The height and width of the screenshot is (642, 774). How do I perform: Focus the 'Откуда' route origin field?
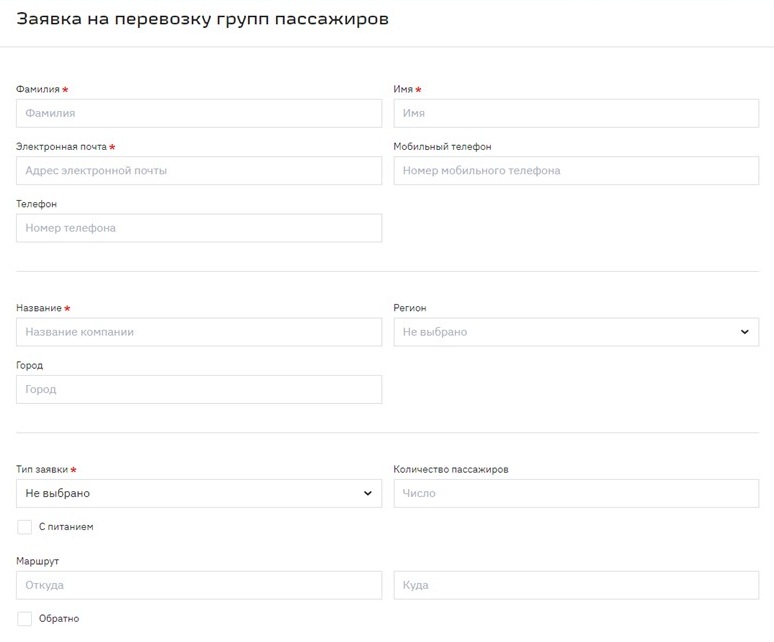click(198, 585)
